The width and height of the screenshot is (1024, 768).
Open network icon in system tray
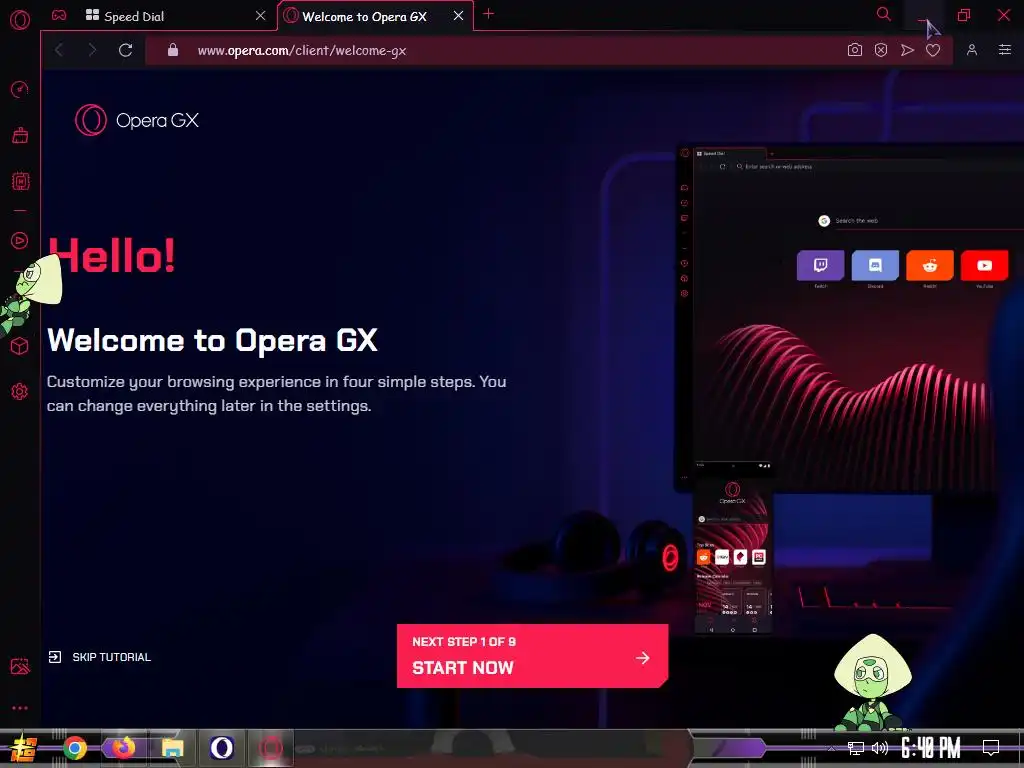856,748
